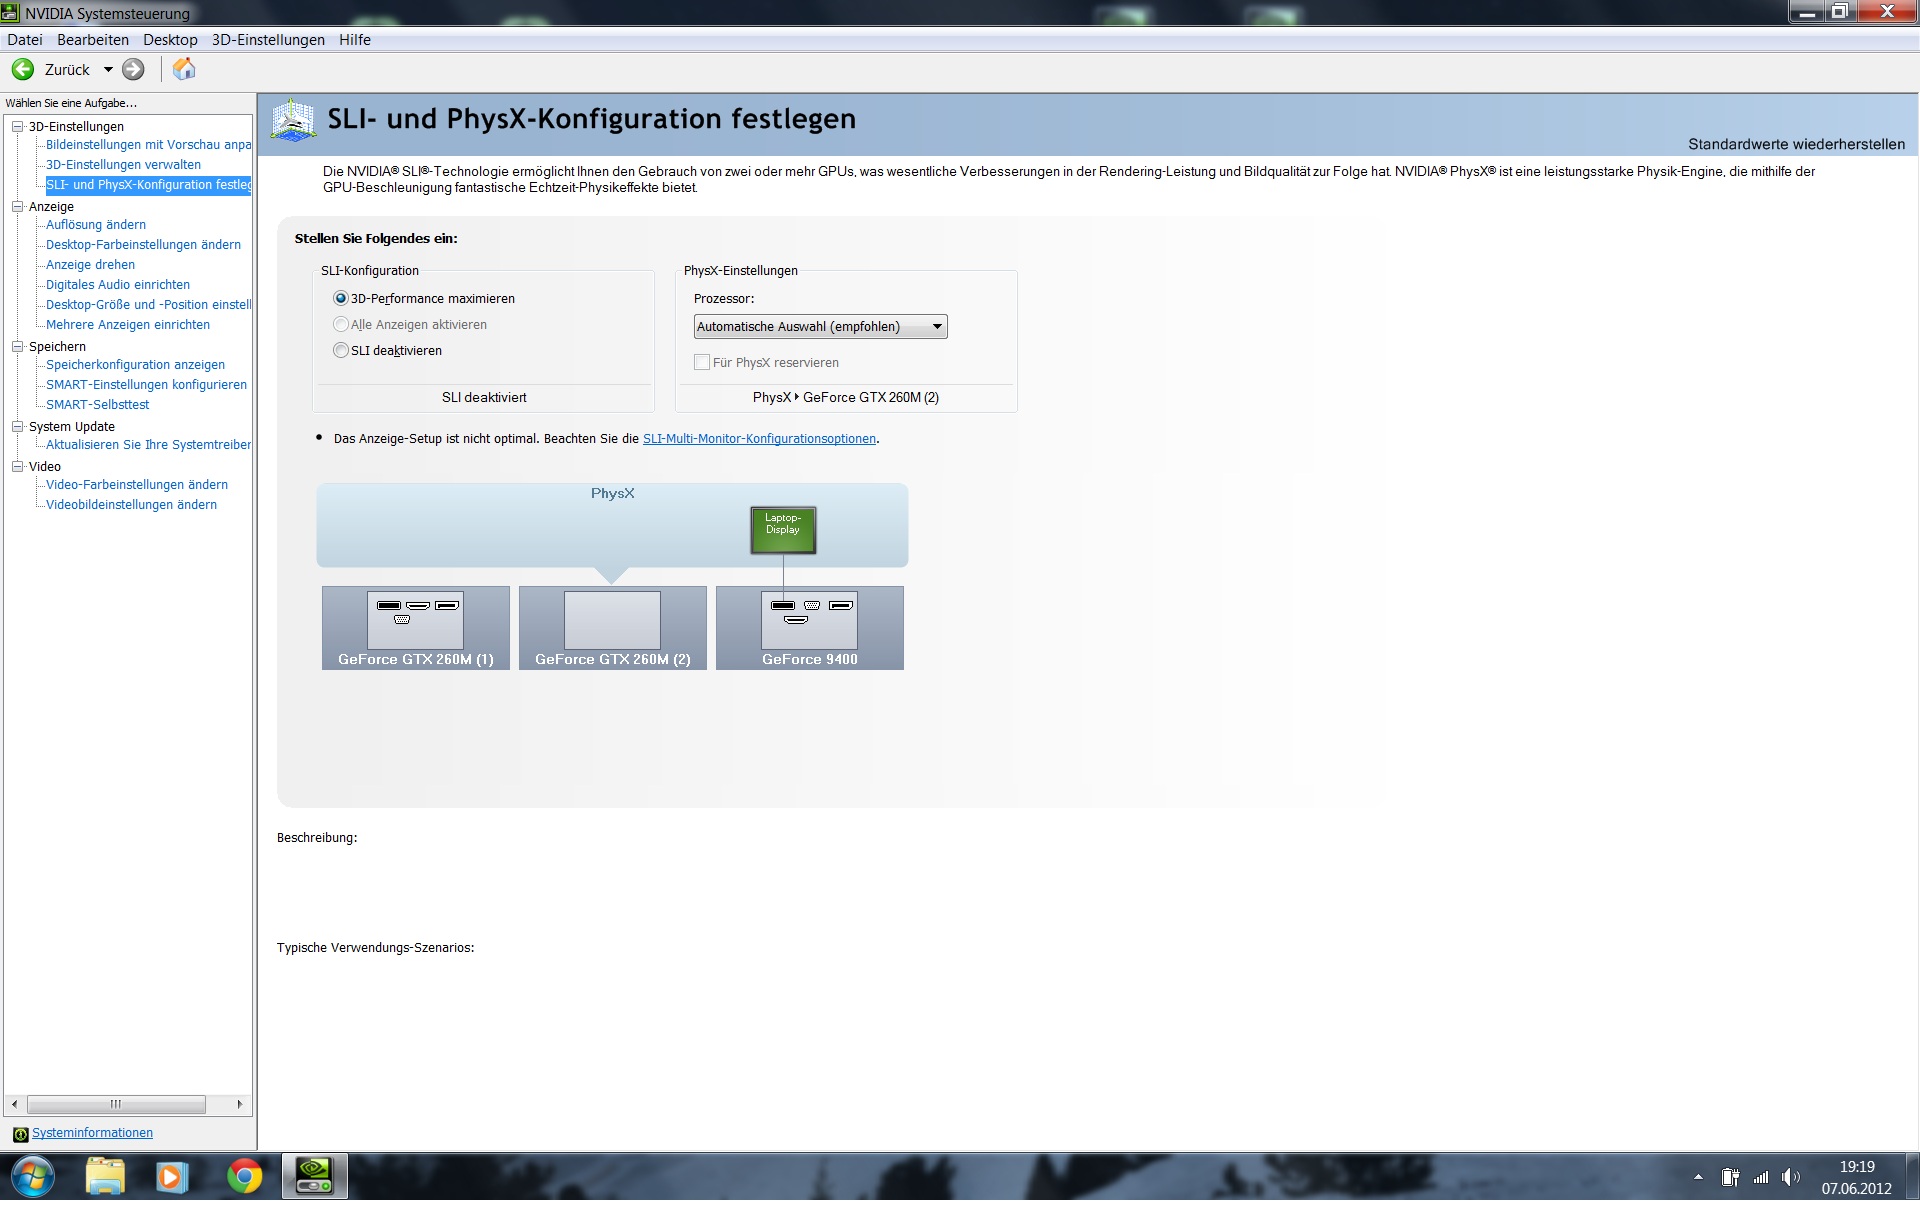Open the back history dropdown arrow
The image size is (1920, 1224).
[x=108, y=70]
